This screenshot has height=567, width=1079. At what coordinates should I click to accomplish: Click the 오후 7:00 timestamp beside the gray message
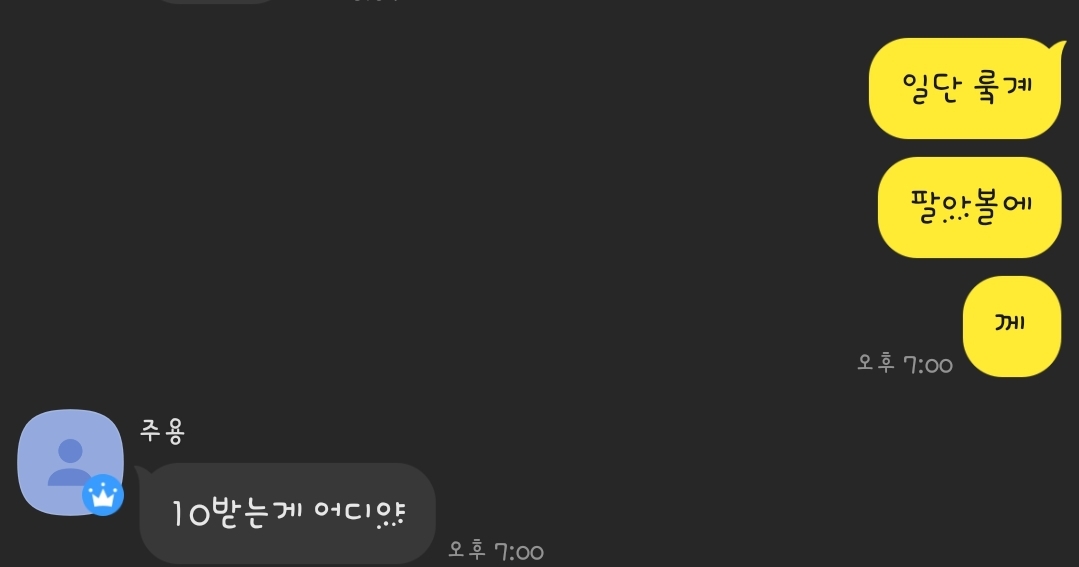[x=496, y=550]
